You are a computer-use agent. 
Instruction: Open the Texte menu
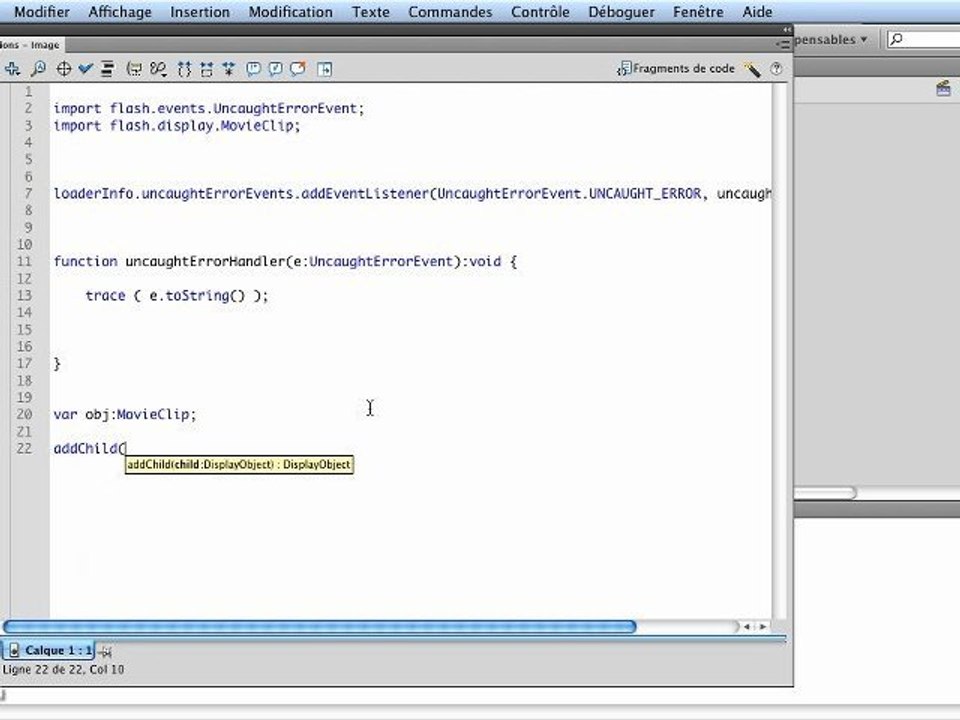[x=371, y=12]
